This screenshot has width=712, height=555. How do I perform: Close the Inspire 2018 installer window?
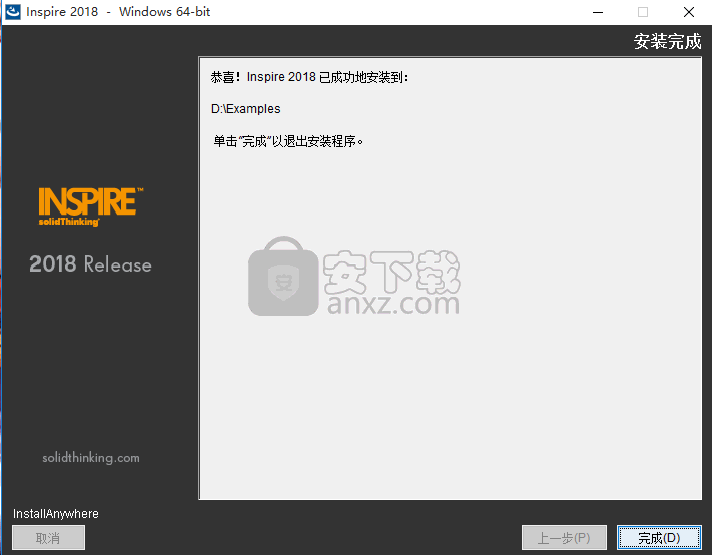(689, 12)
